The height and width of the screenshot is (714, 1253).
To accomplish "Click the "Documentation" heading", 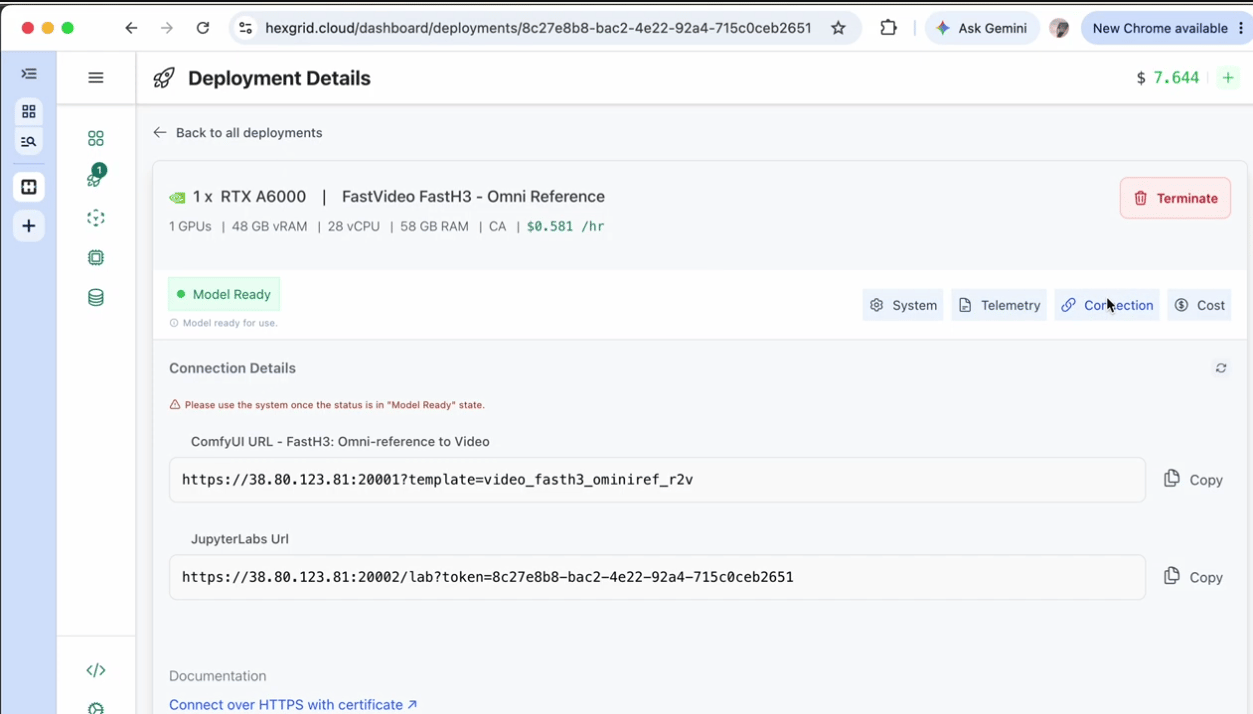I will tap(218, 676).
